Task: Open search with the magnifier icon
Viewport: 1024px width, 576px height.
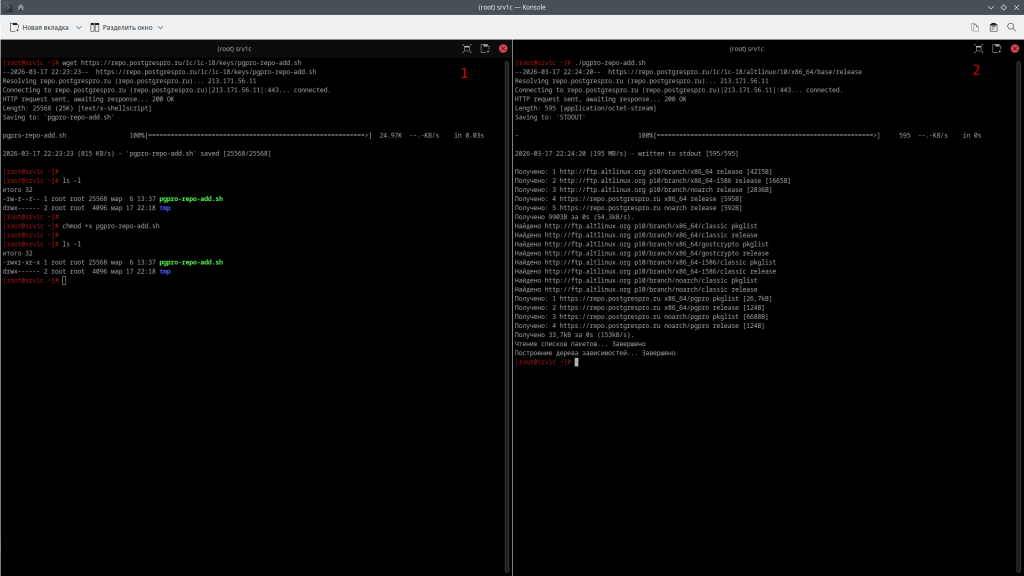Action: 1012,28
